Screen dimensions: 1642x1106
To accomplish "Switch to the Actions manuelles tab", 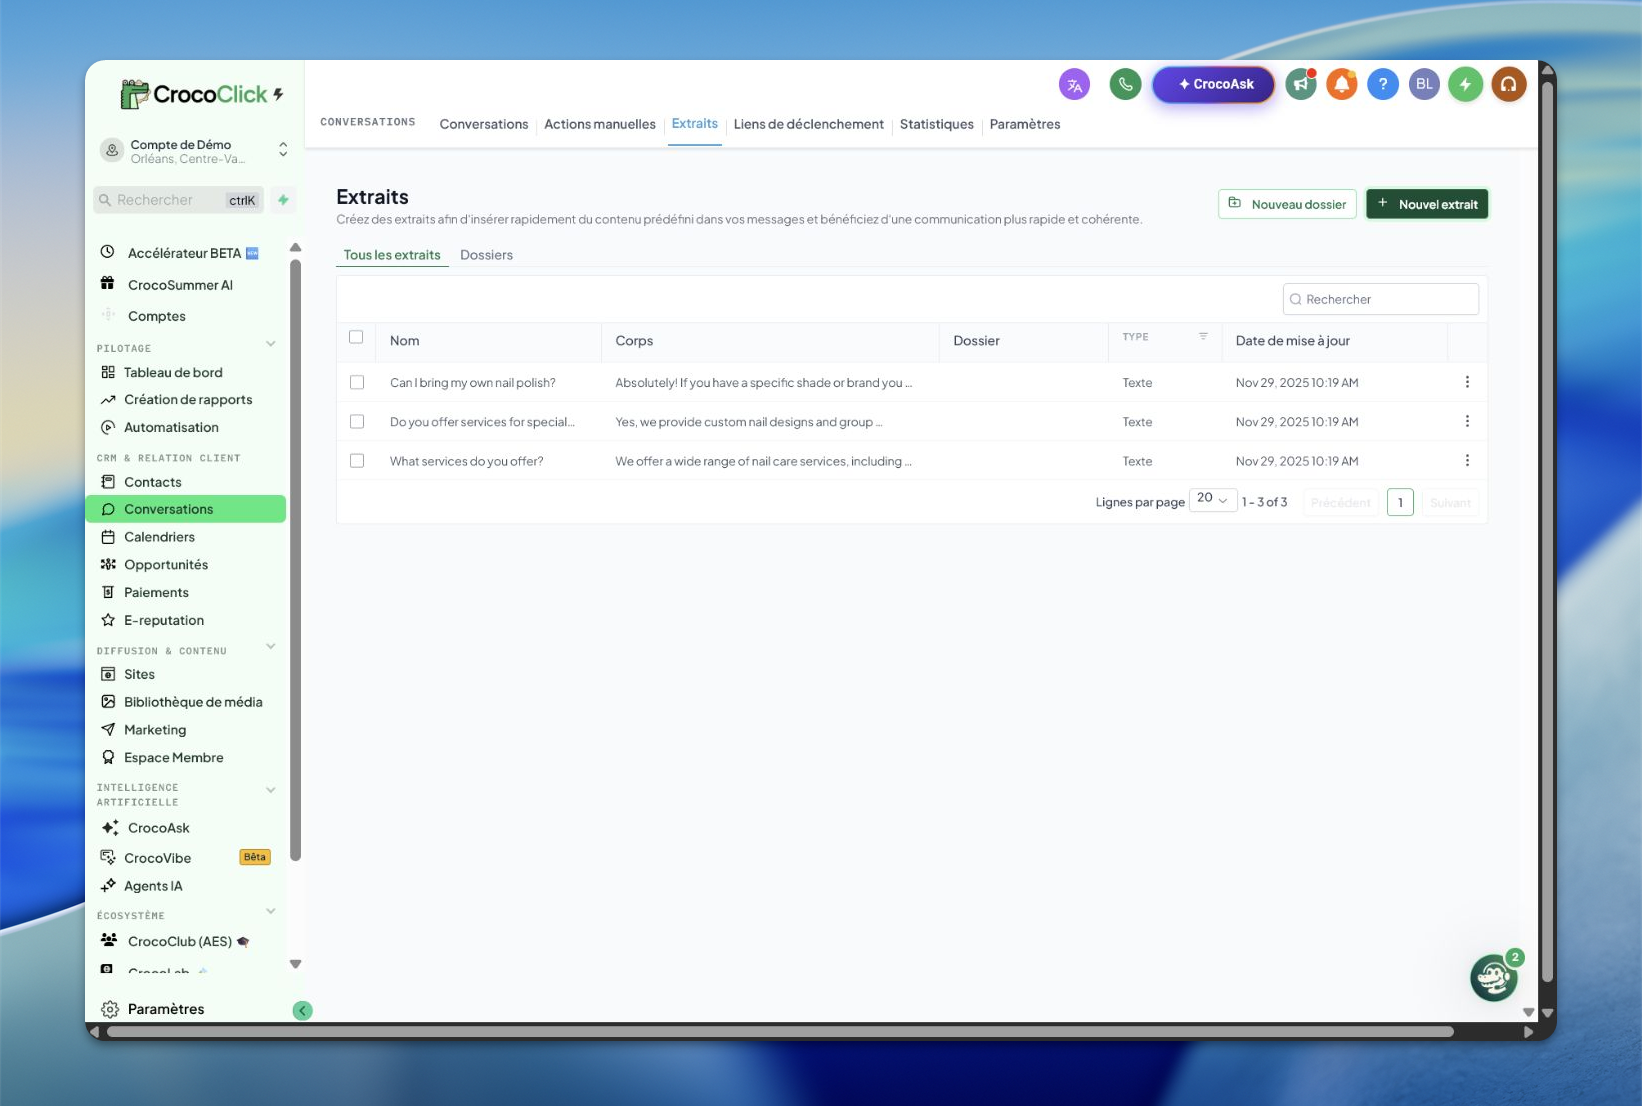I will [x=600, y=124].
